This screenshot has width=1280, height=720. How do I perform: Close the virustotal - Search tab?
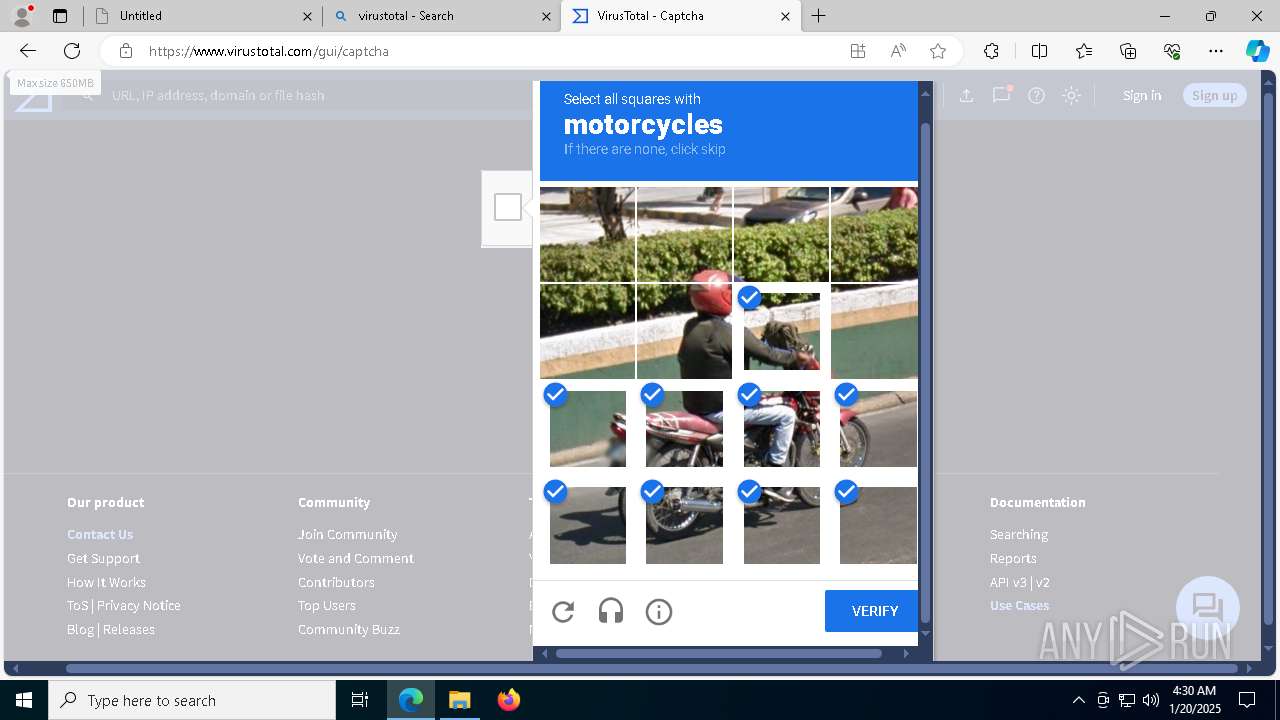click(x=546, y=16)
